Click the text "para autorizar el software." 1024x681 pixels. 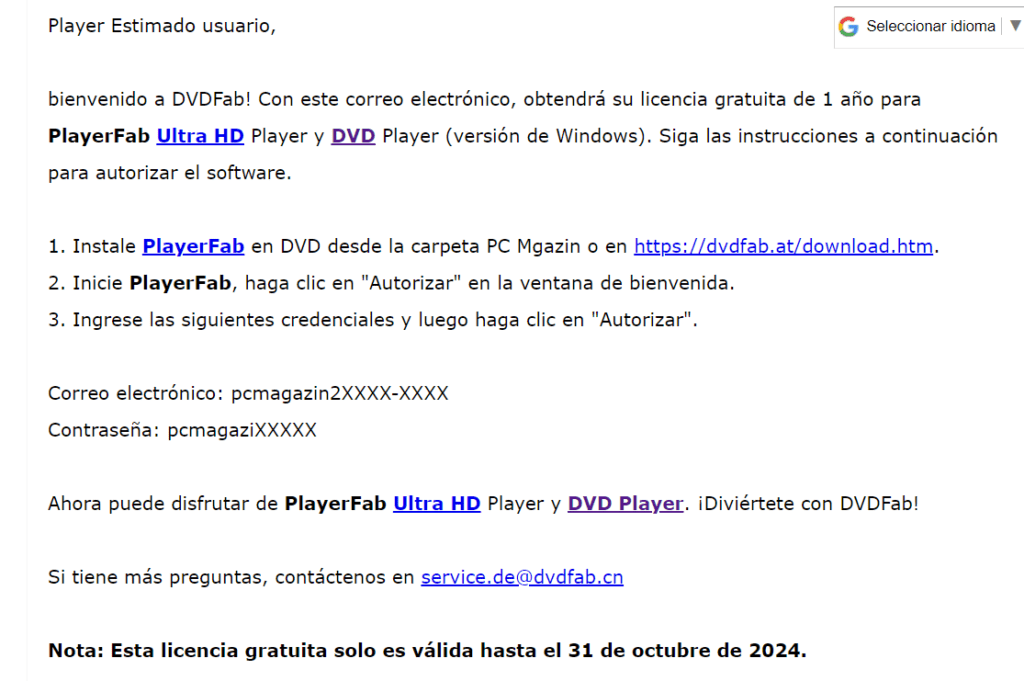click(x=170, y=173)
